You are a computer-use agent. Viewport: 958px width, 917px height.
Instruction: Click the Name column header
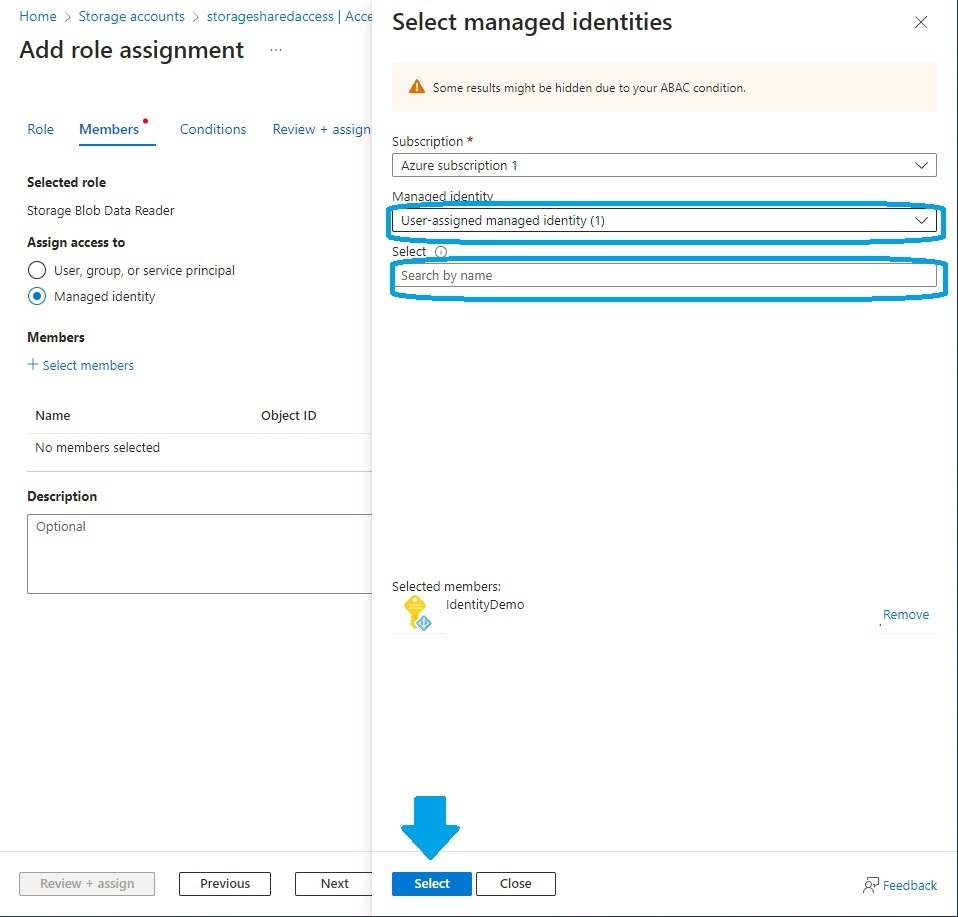pyautogui.click(x=53, y=415)
